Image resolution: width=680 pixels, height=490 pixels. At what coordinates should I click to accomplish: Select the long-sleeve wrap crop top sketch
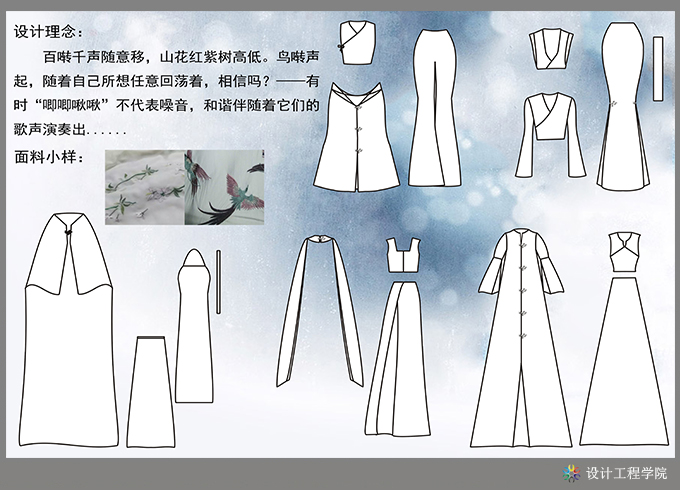(x=551, y=135)
